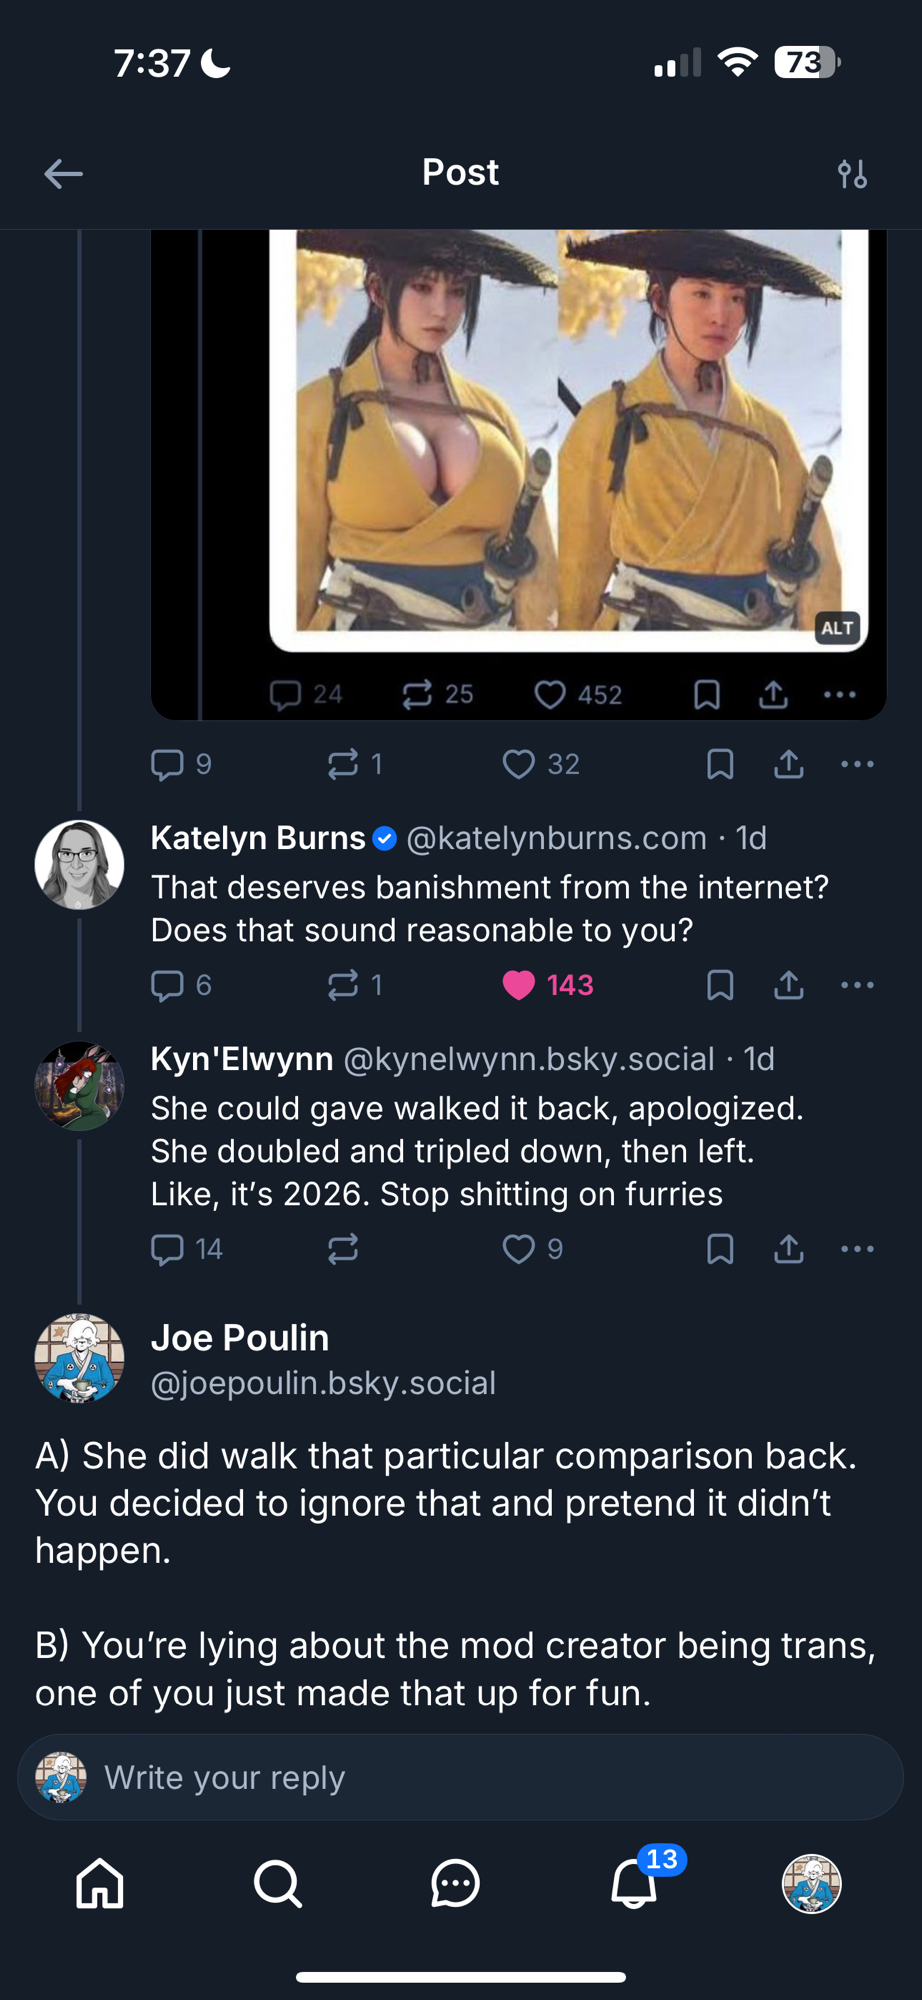Open @joepoulin.bsky.social handle link
Screen dimensions: 922x2000
323,1383
